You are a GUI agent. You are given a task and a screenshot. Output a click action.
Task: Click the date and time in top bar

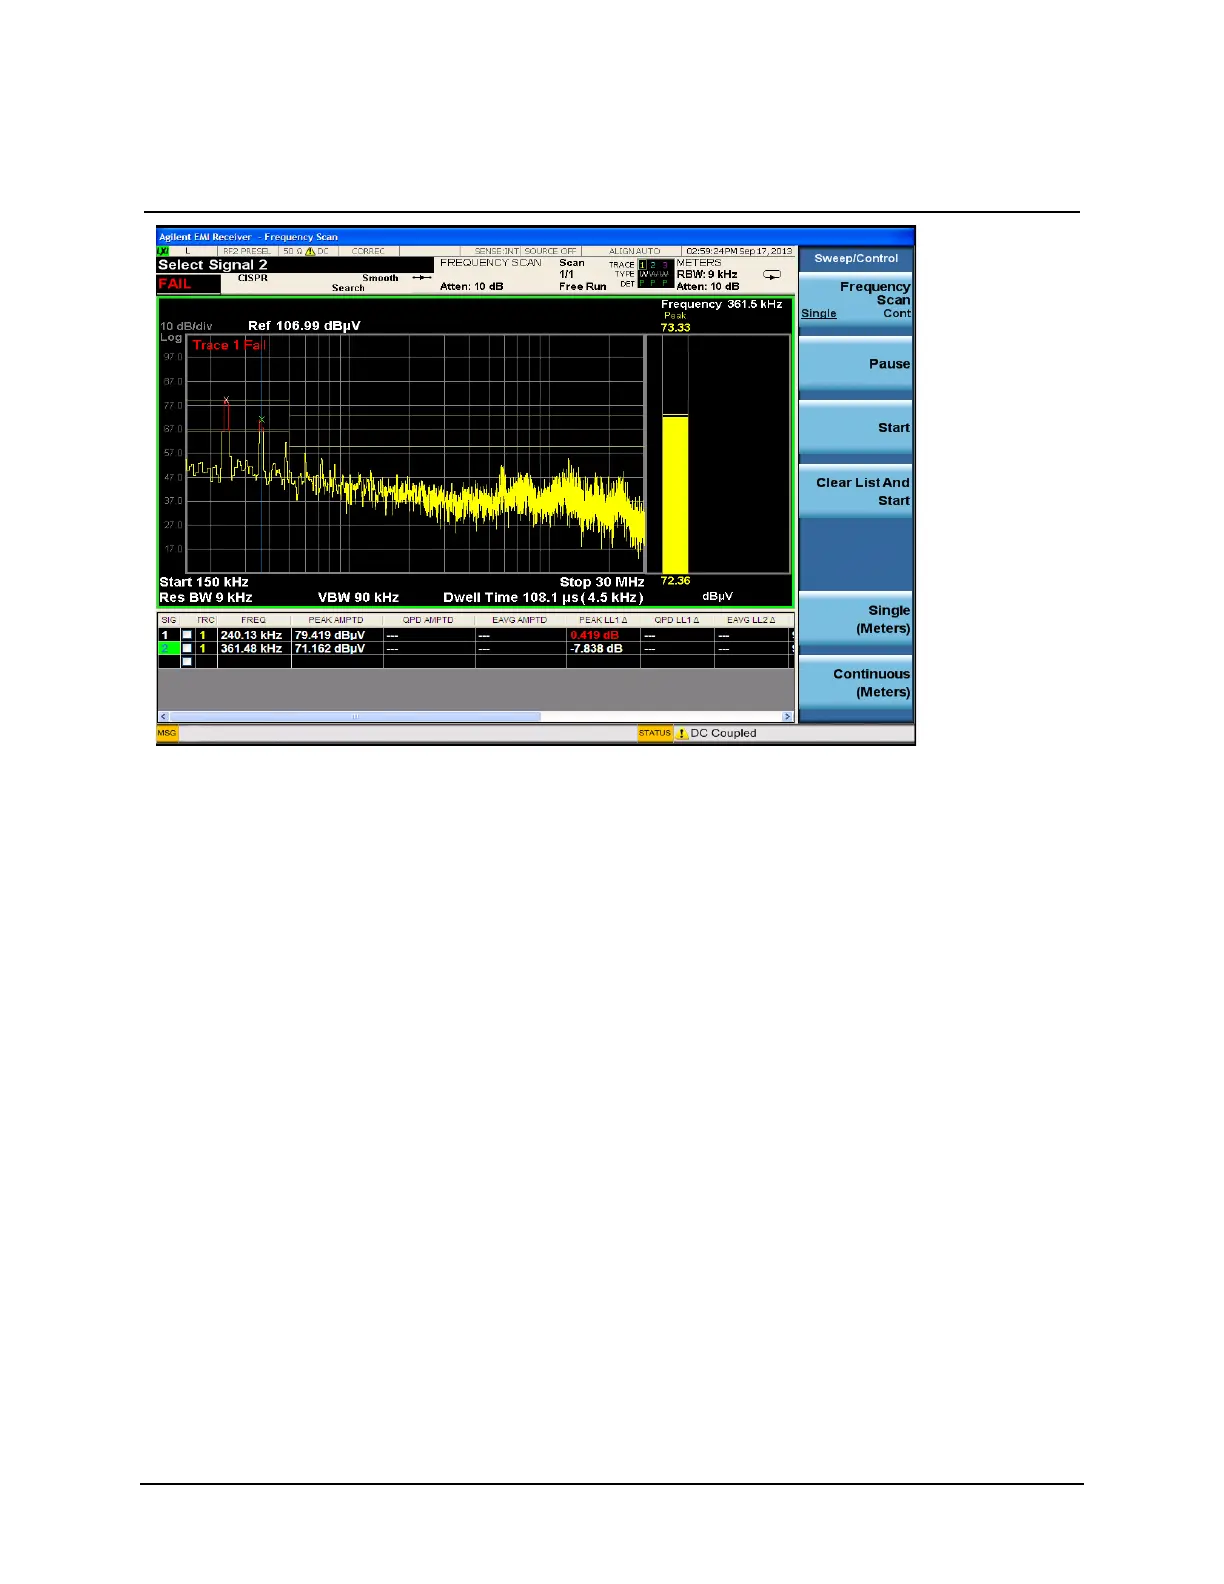(x=738, y=251)
